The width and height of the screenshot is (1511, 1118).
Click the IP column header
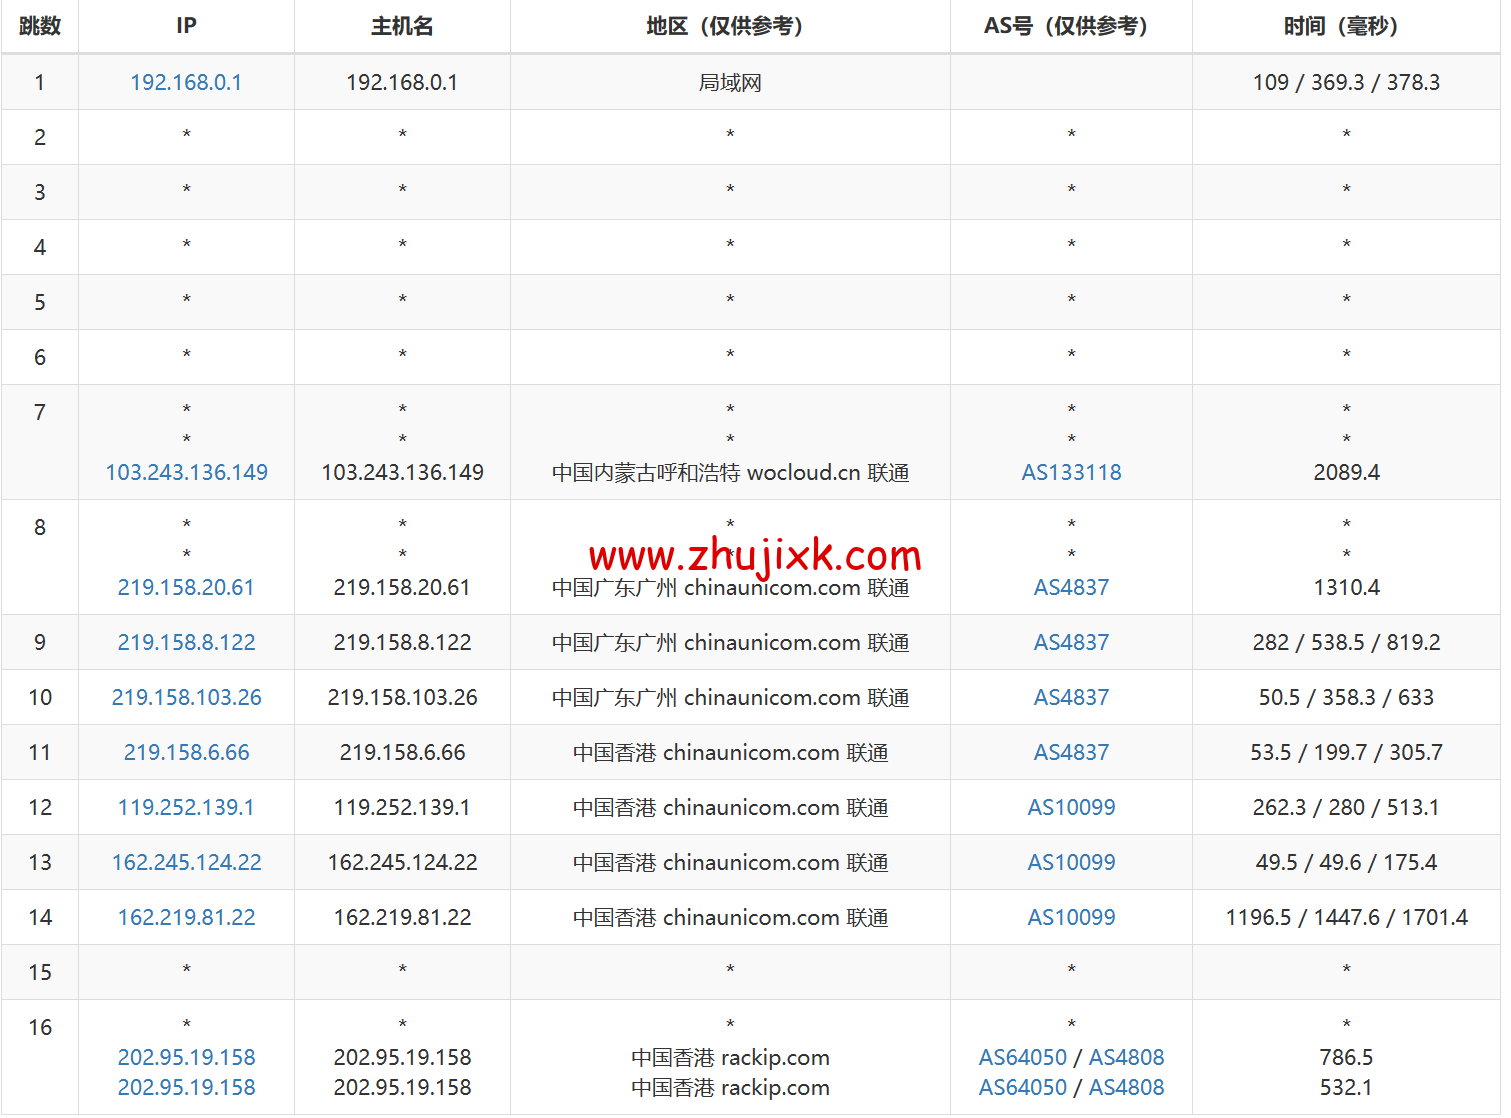coord(185,26)
